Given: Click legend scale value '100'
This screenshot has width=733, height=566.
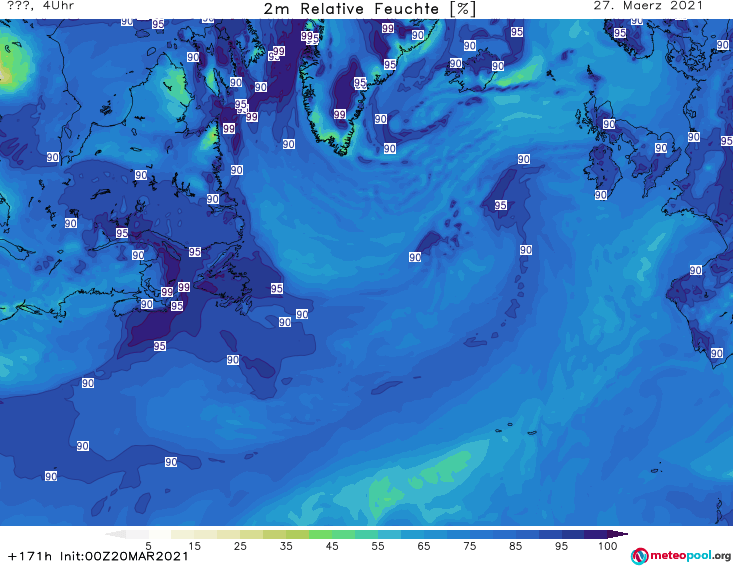Looking at the screenshot, I should (x=608, y=546).
